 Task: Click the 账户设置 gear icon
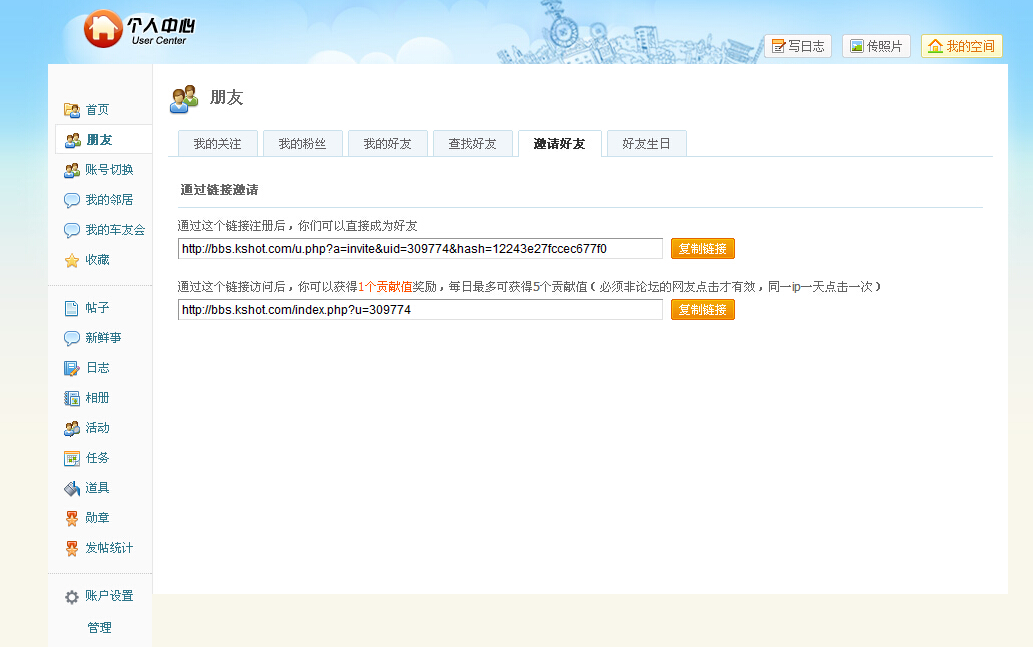tap(71, 597)
